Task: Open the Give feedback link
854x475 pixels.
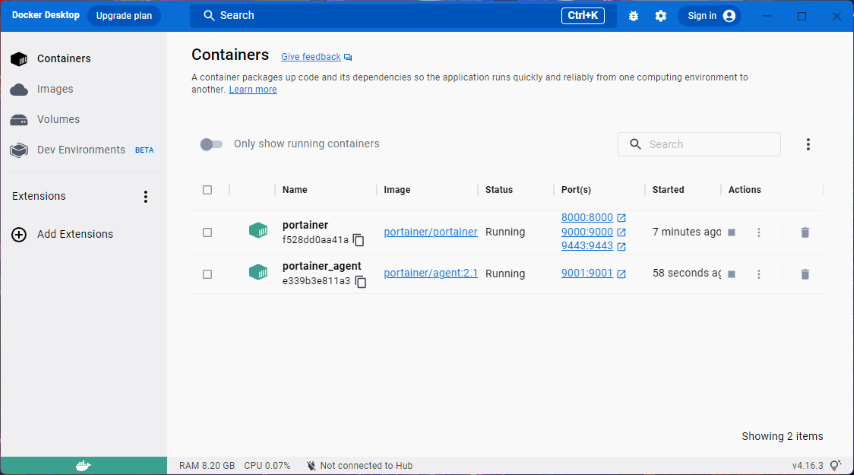Action: click(x=311, y=57)
